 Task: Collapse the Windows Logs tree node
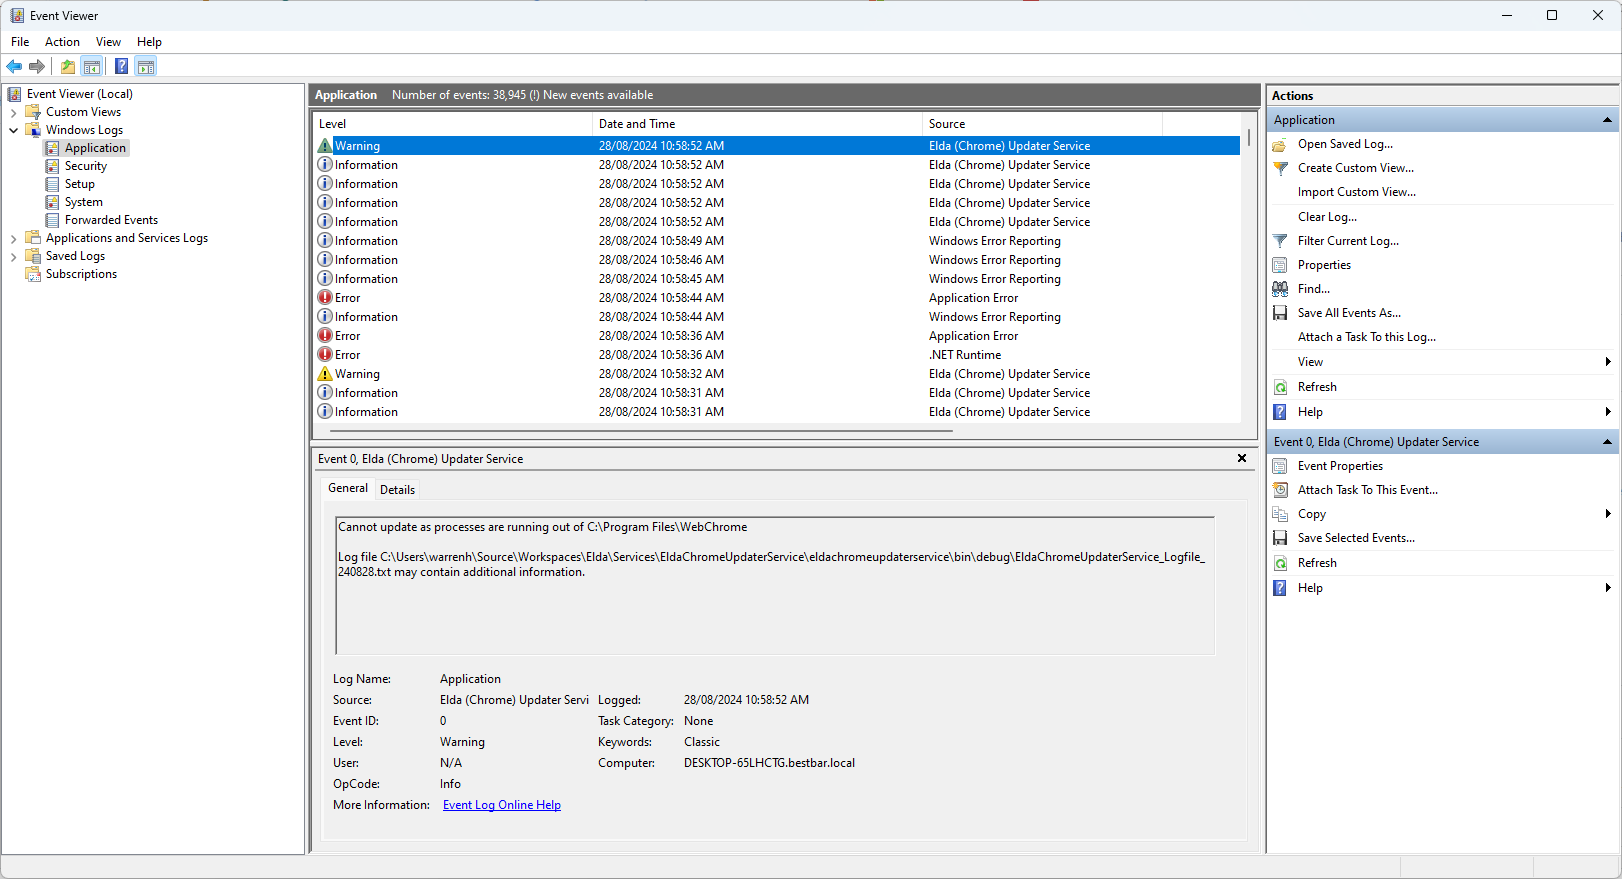[x=13, y=131]
